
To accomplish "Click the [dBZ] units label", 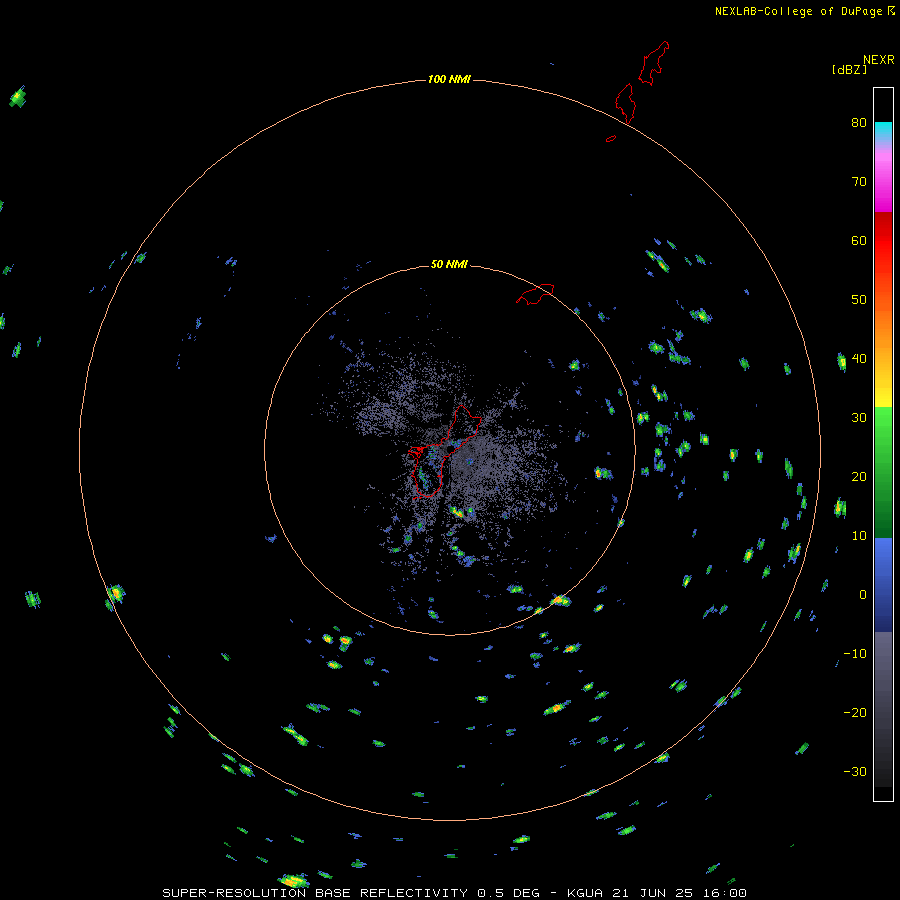I will coord(849,70).
